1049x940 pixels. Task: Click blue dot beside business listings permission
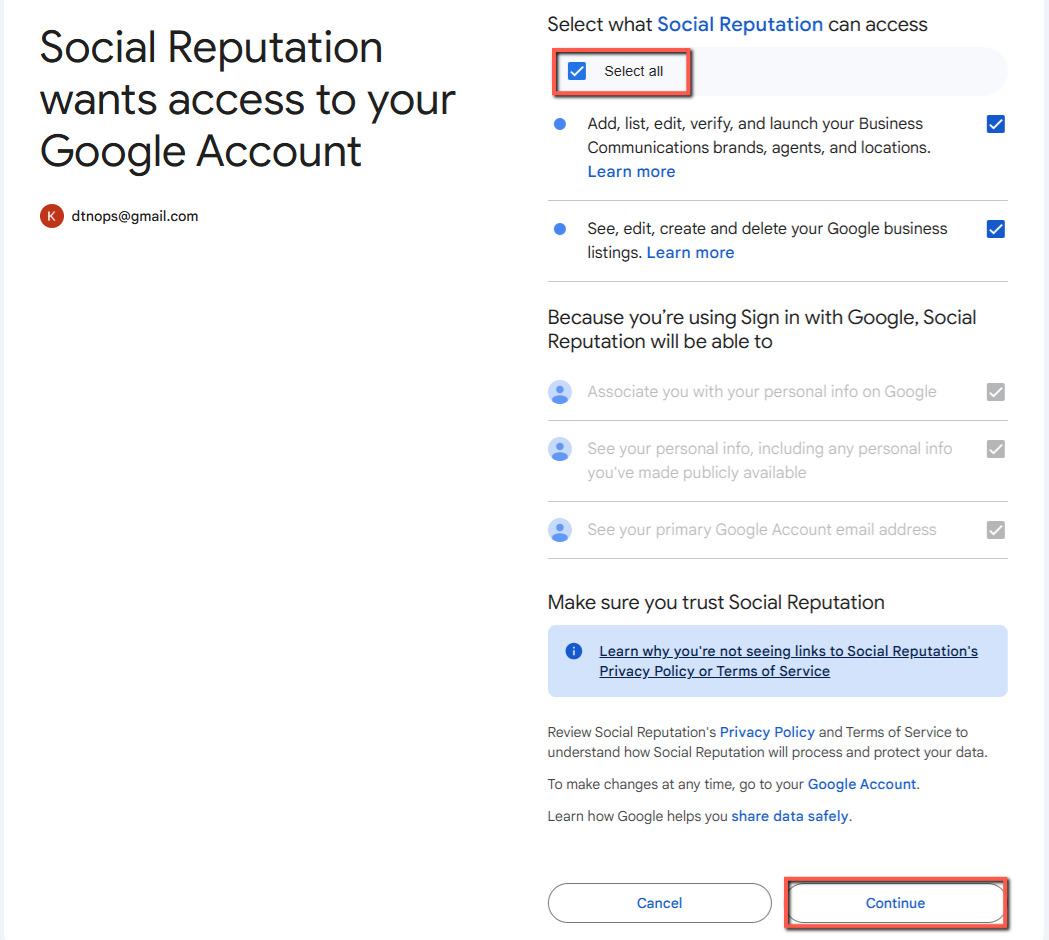[560, 229]
